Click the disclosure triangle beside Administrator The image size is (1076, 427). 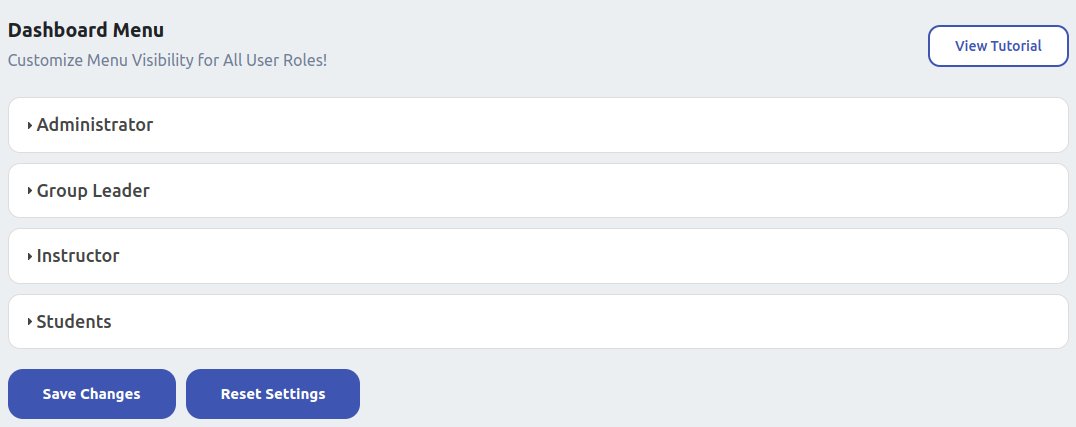[30, 126]
